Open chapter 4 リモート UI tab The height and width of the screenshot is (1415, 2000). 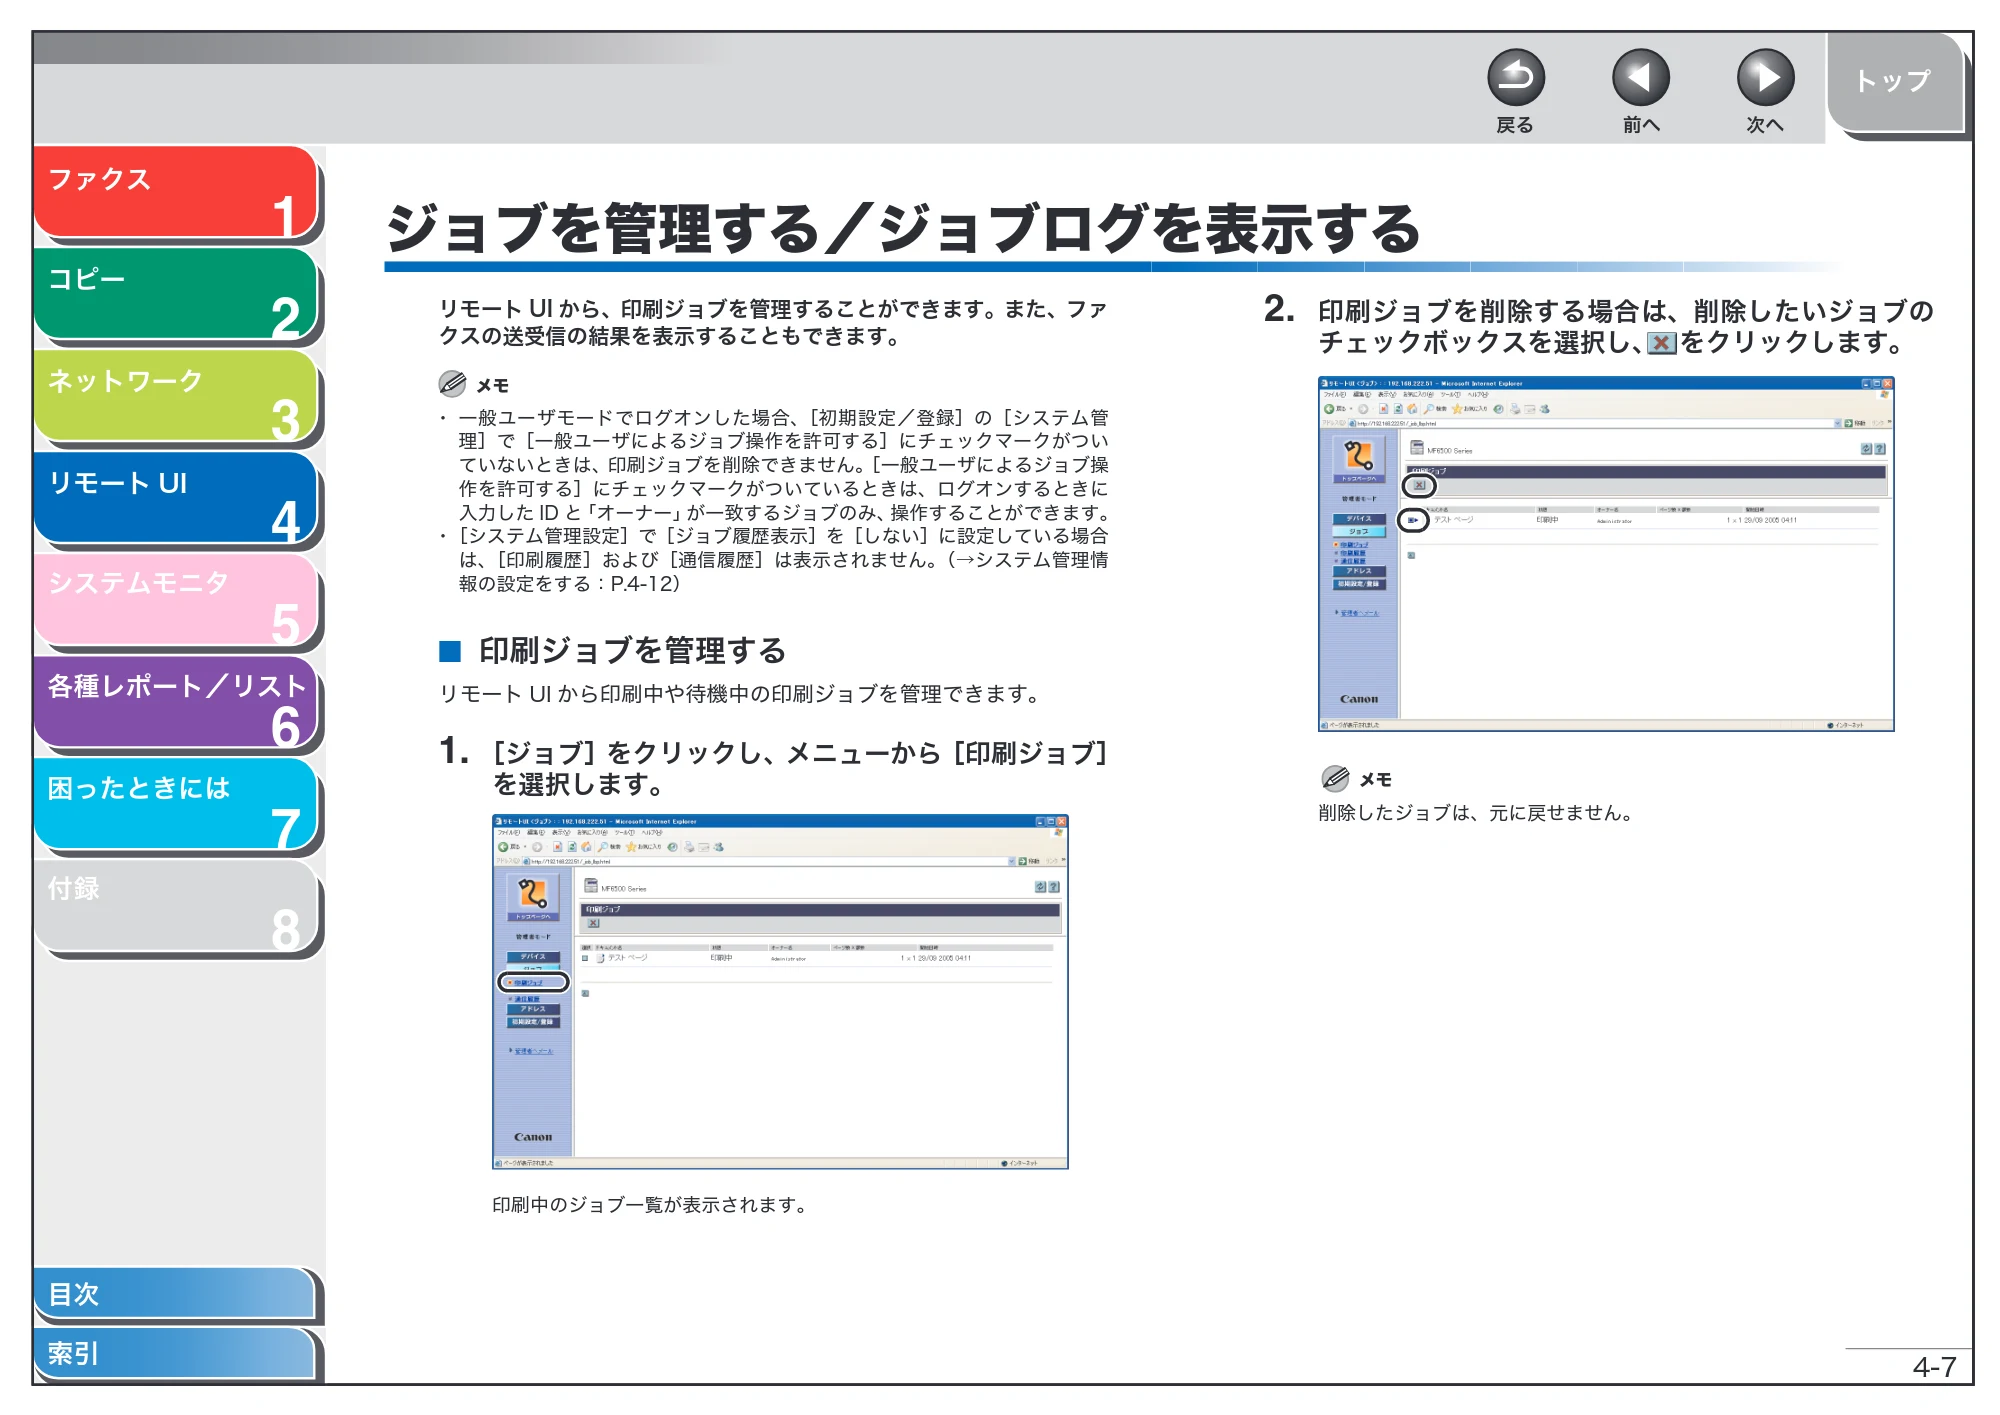[x=176, y=498]
